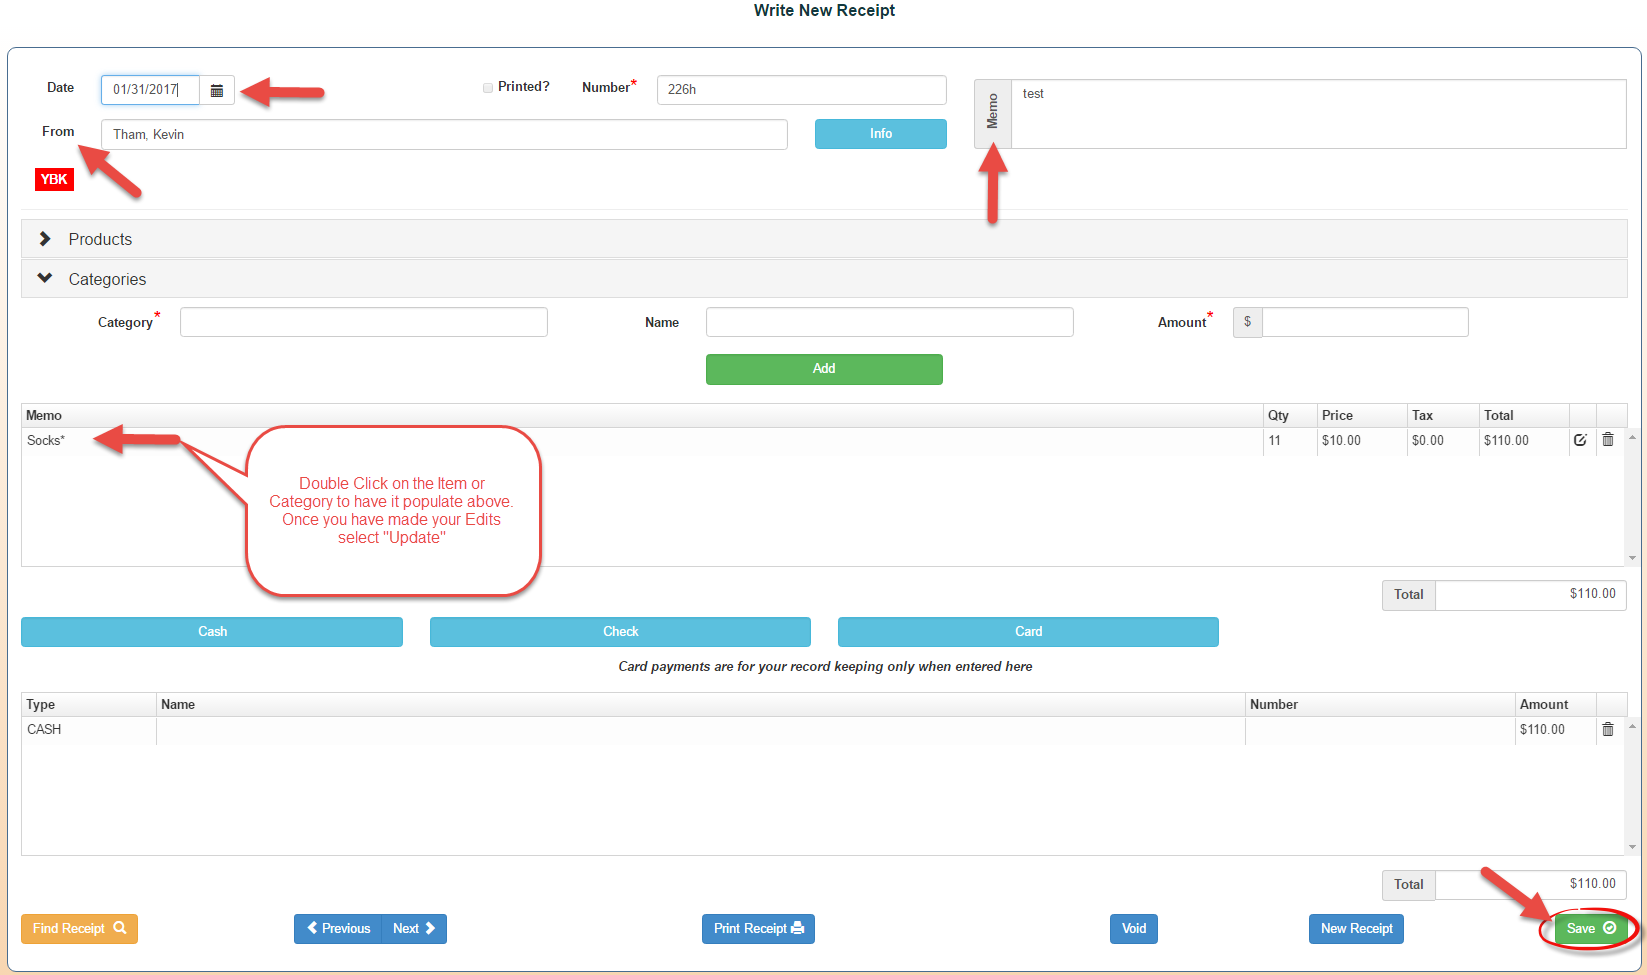Viewport: 1647px width, 975px height.
Task: Open the date picker calendar icon
Action: coord(217,90)
